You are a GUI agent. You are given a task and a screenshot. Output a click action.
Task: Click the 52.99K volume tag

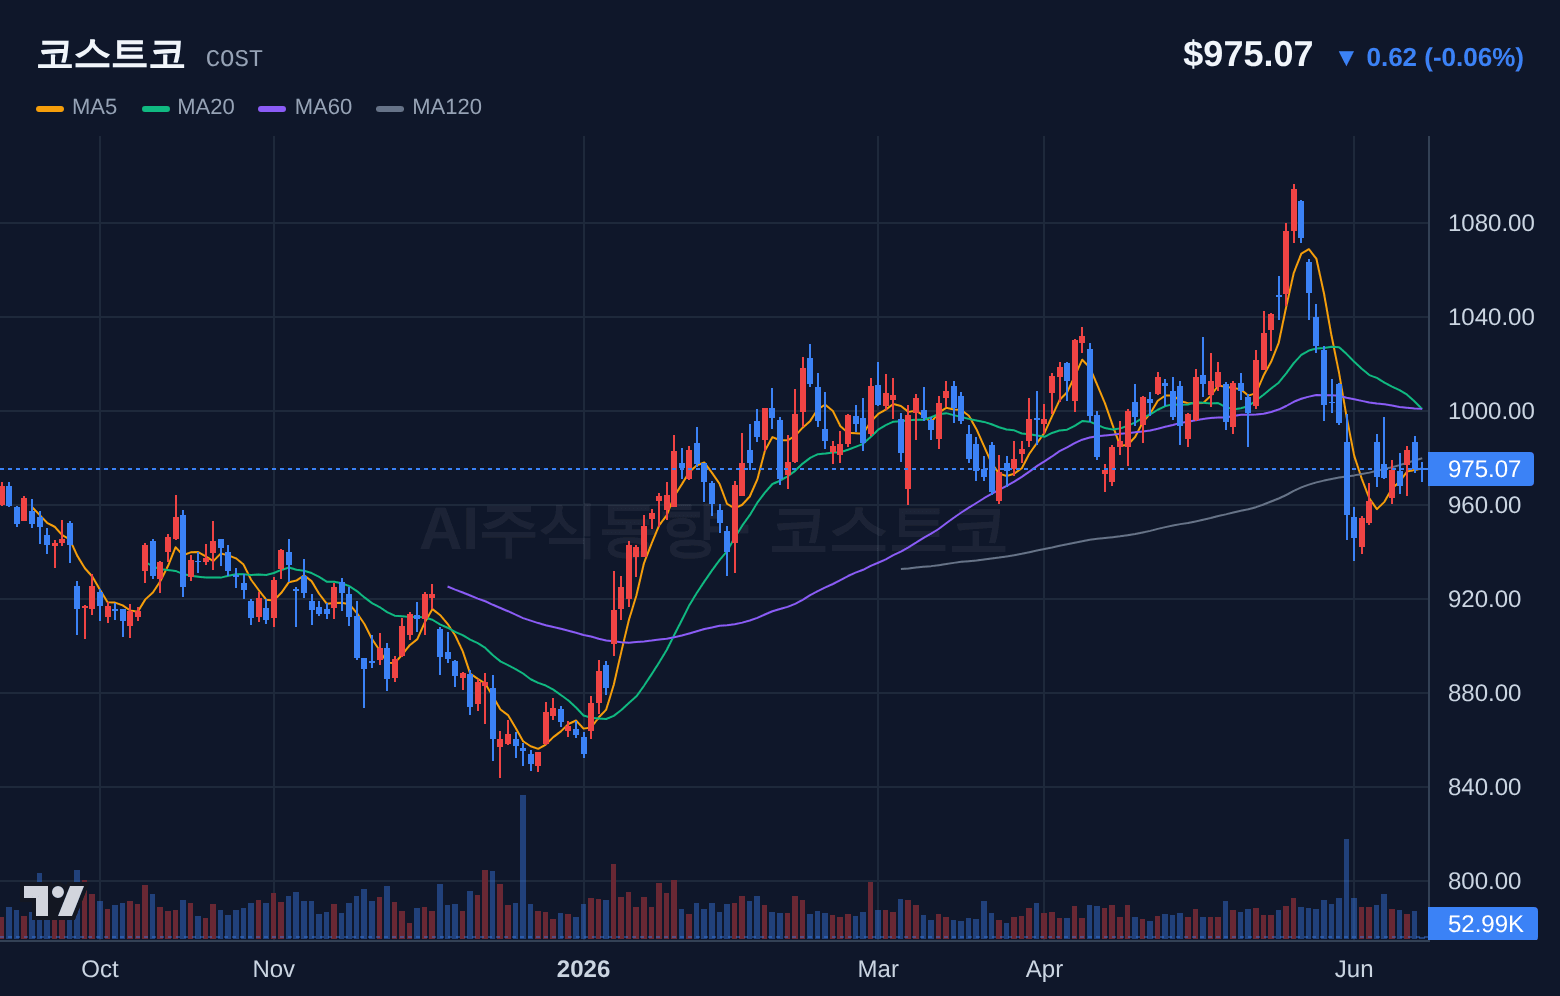click(1483, 924)
